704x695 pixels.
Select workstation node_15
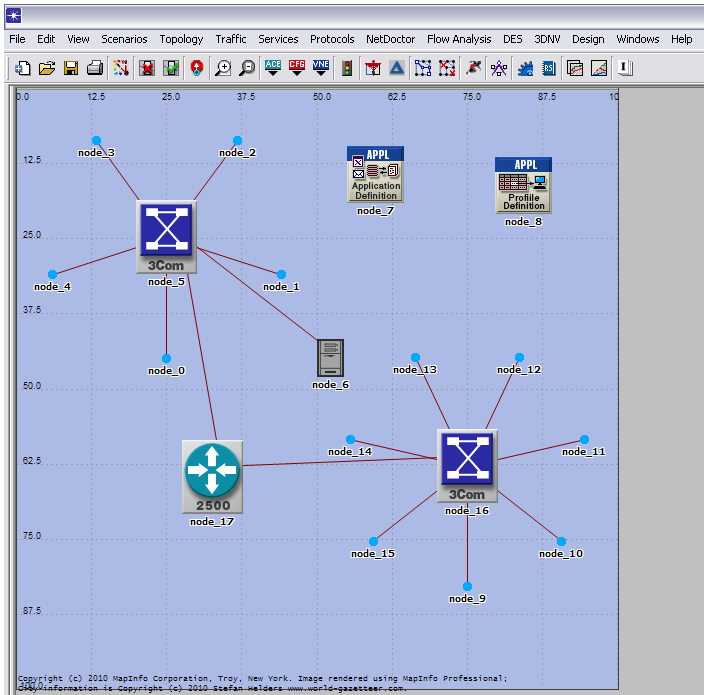pos(374,541)
